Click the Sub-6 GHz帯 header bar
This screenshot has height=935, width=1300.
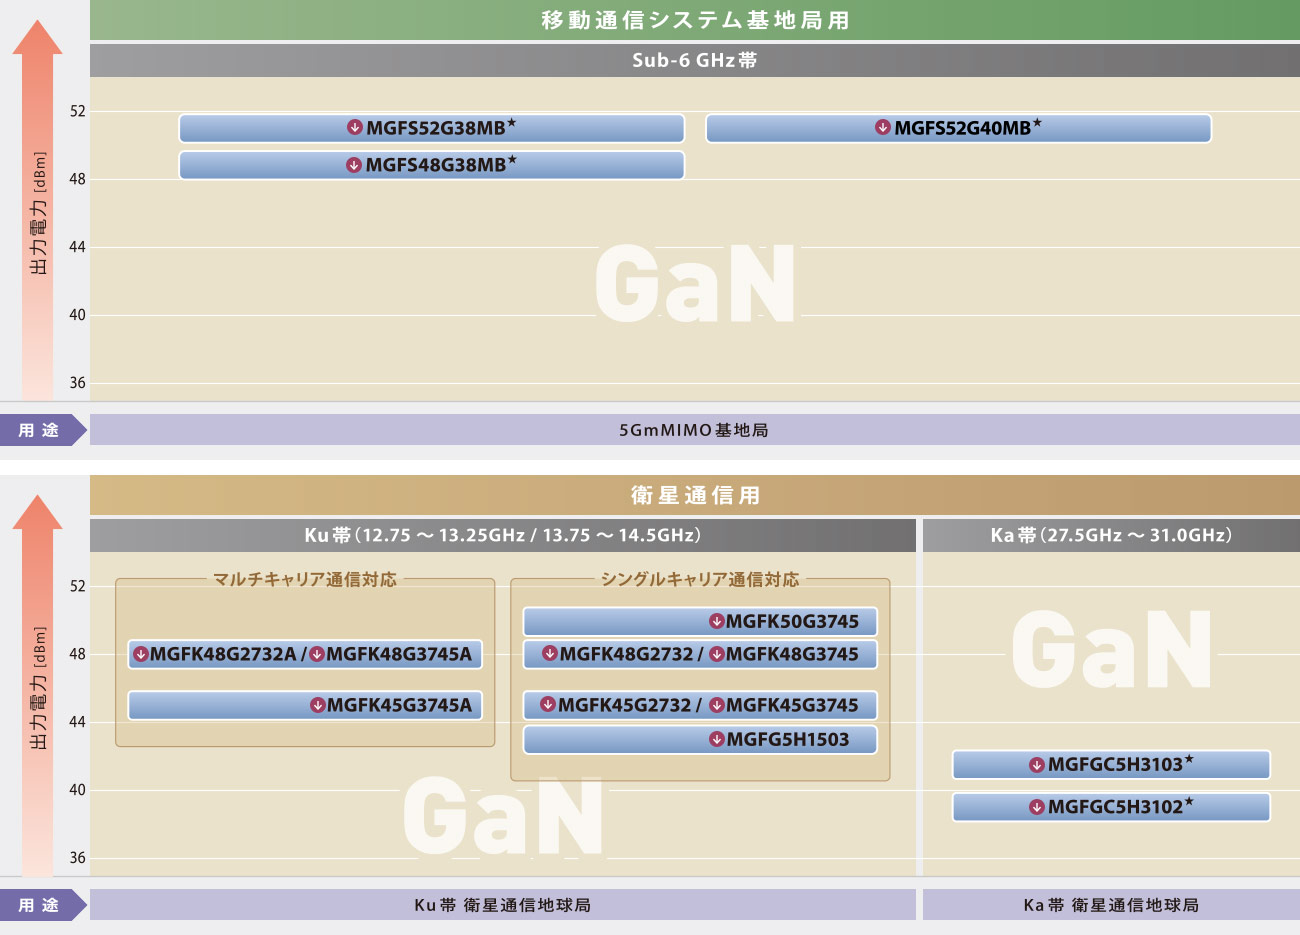click(694, 60)
